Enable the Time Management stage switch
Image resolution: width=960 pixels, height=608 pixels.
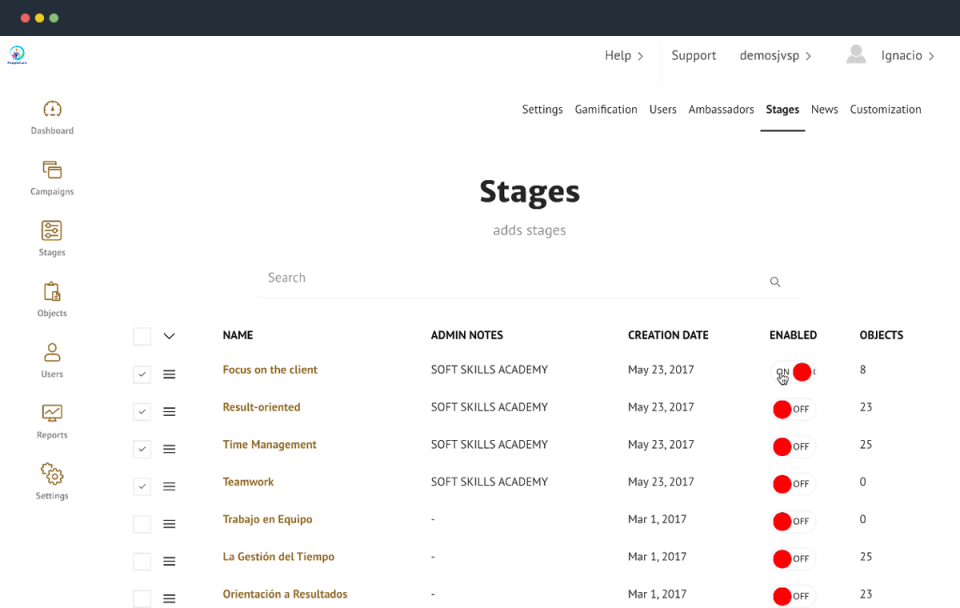pos(793,446)
